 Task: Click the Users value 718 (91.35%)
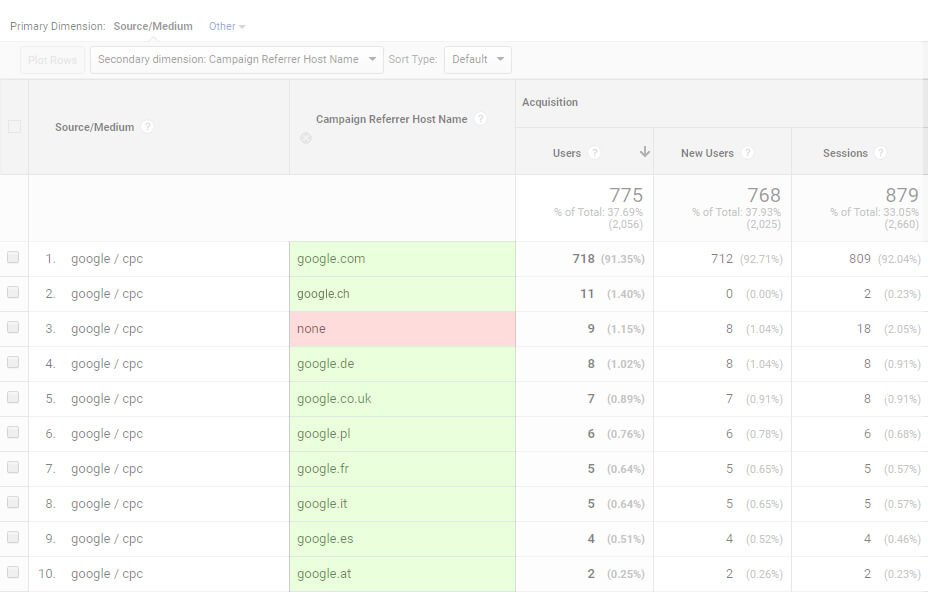(x=608, y=259)
